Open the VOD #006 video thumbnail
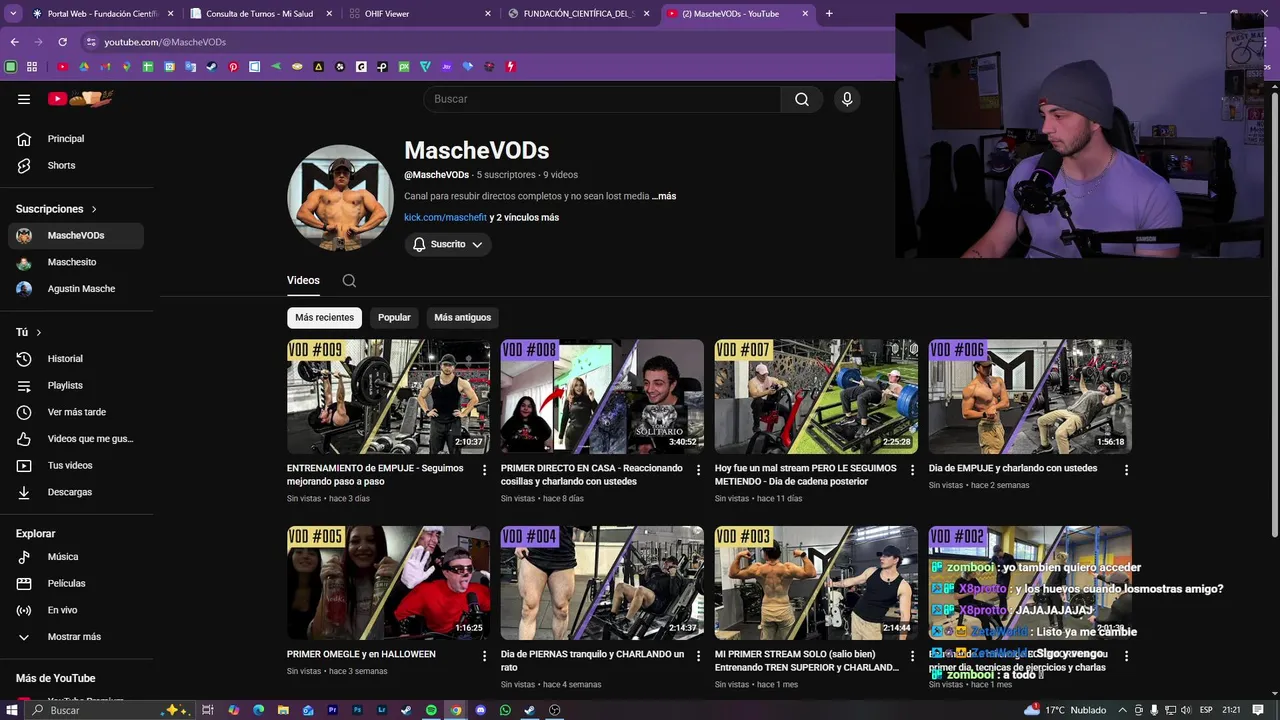Image resolution: width=1280 pixels, height=720 pixels. (x=1030, y=396)
